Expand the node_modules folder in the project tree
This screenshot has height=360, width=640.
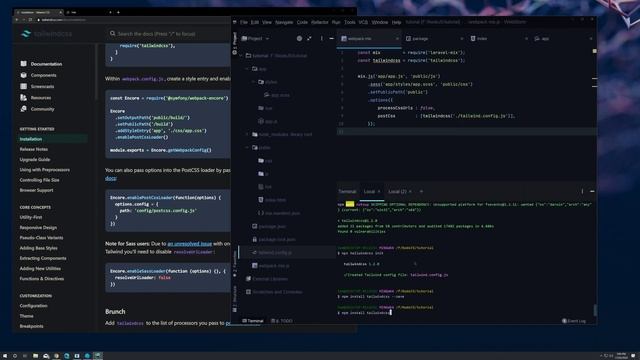point(247,134)
